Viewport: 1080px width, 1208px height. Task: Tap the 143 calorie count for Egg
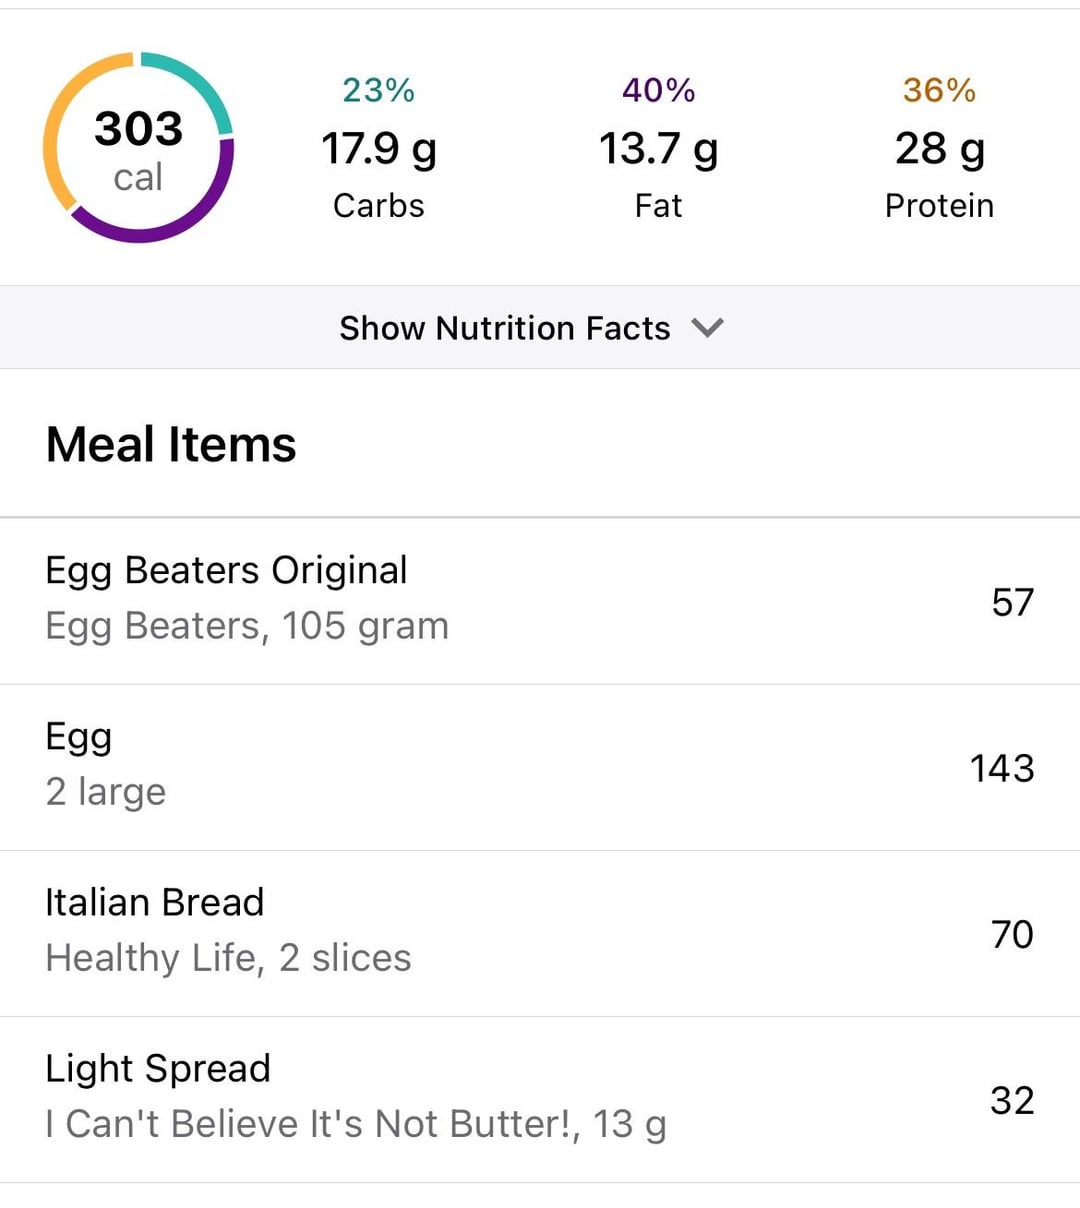coord(1002,768)
